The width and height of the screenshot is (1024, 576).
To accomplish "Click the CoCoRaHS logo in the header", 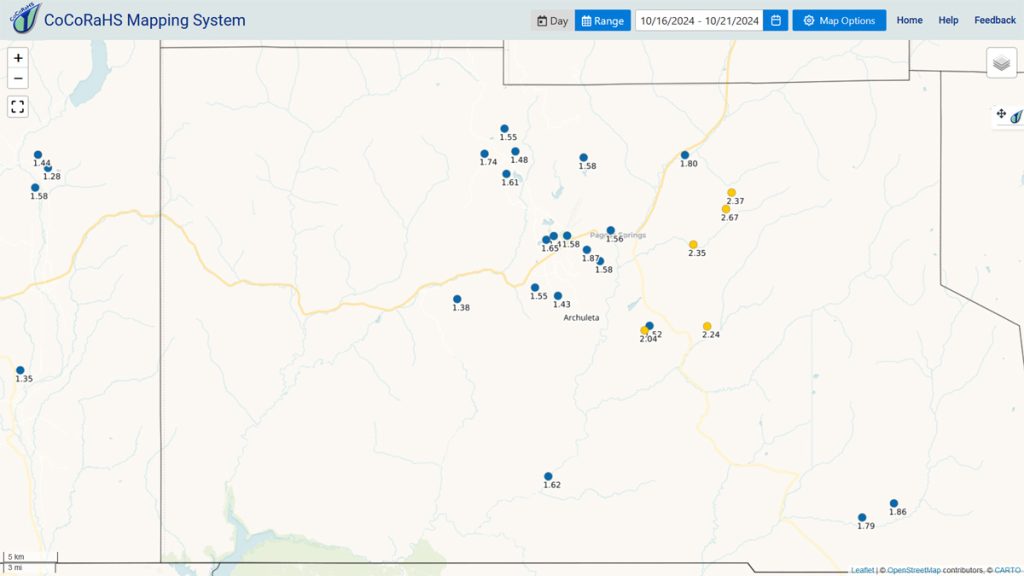I will pyautogui.click(x=25, y=18).
